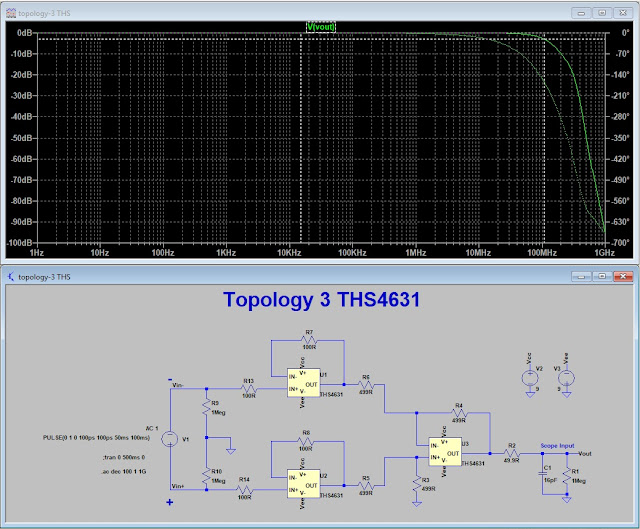Screen dimensions: 640x529
Task: Click the Vin- net label
Action: (x=178, y=385)
